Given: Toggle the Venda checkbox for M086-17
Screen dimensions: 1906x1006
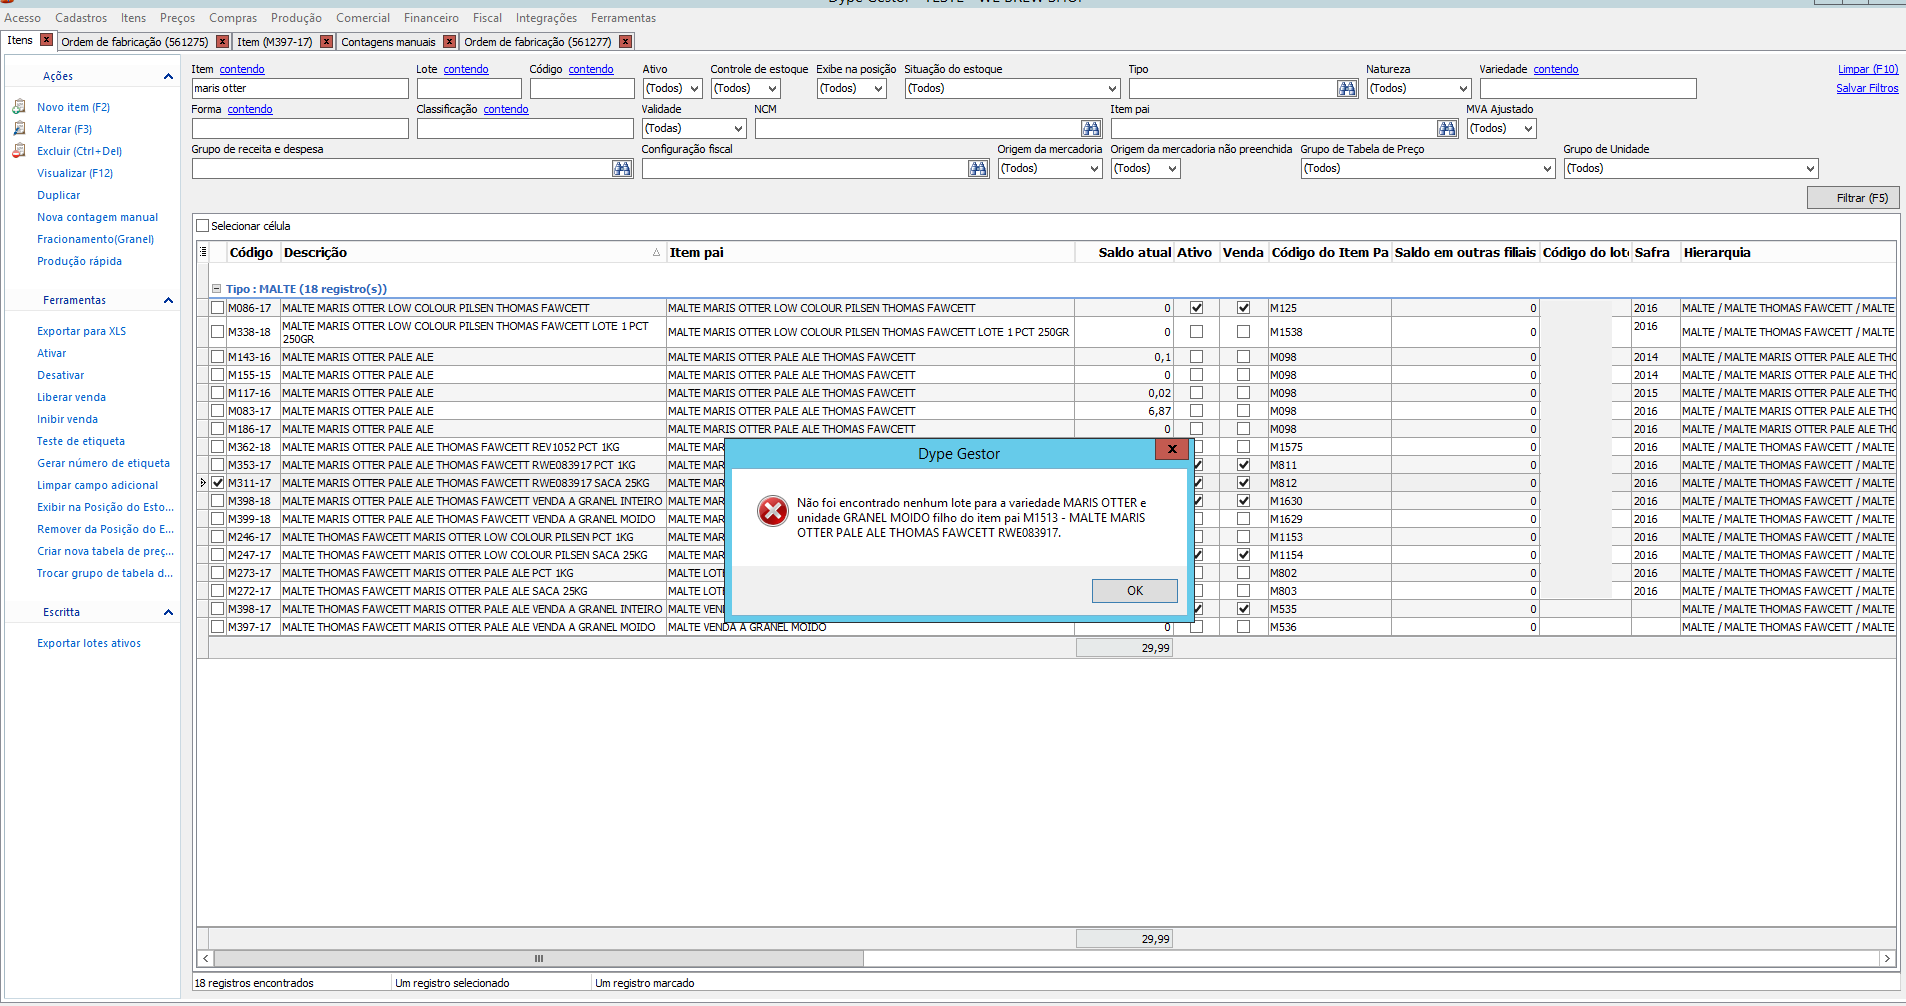Looking at the screenshot, I should pos(1243,308).
